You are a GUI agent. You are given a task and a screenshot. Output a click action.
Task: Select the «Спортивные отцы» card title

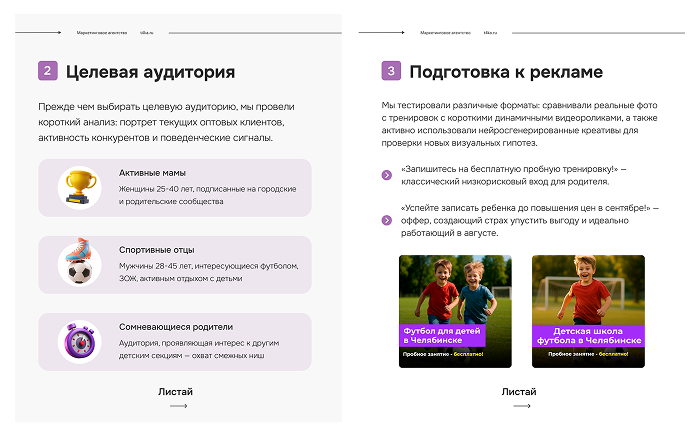tap(156, 250)
